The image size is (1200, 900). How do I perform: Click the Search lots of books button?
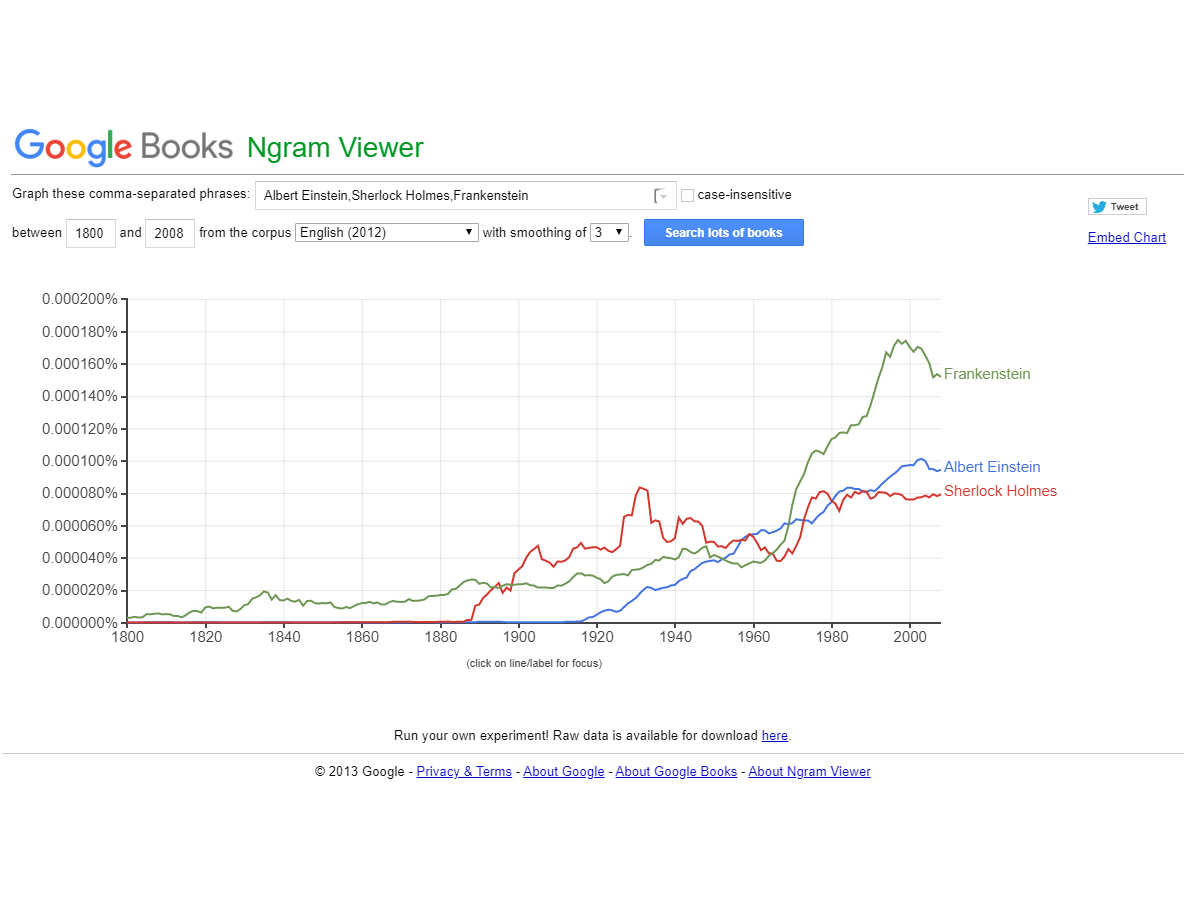click(723, 233)
